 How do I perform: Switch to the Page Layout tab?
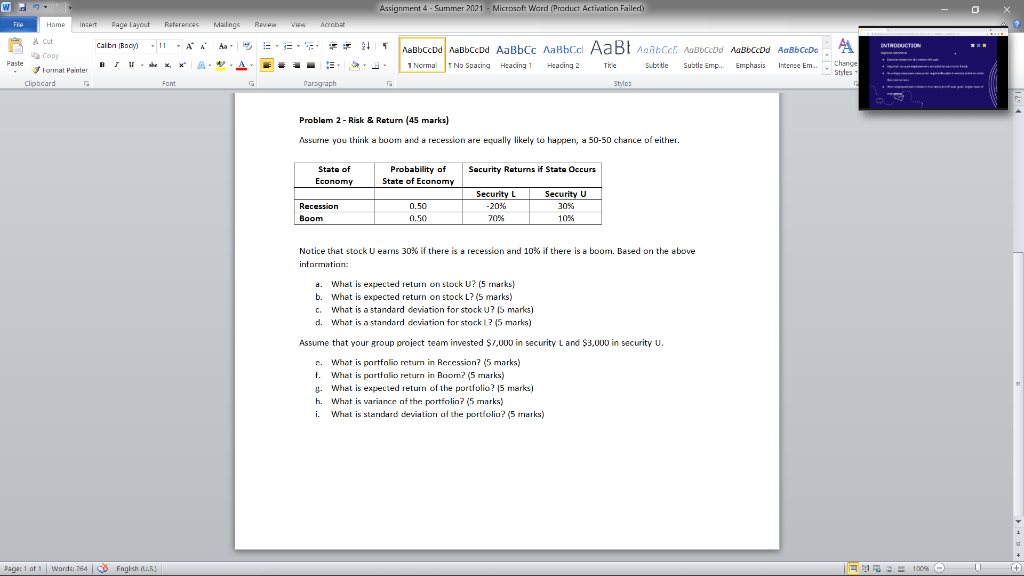click(x=131, y=25)
